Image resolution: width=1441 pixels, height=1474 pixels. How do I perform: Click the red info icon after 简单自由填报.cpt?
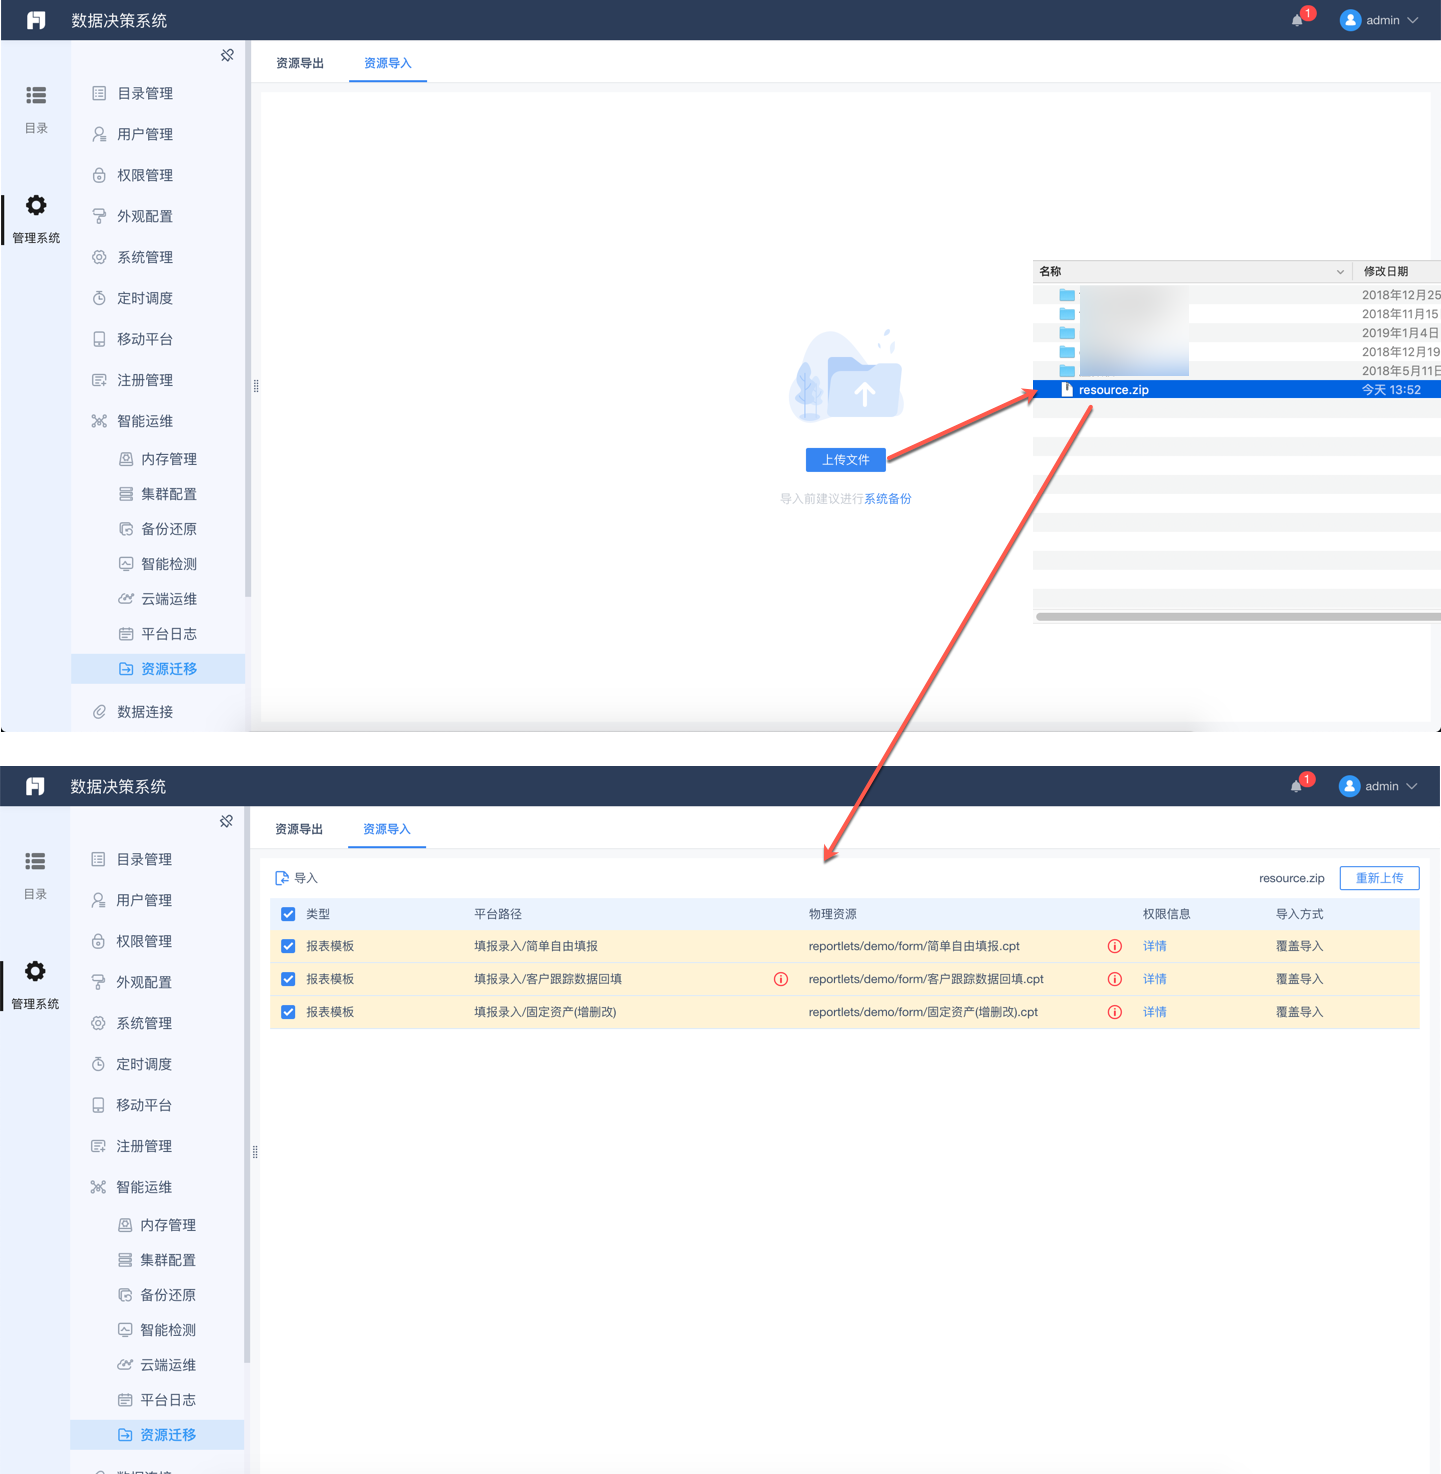1115,946
